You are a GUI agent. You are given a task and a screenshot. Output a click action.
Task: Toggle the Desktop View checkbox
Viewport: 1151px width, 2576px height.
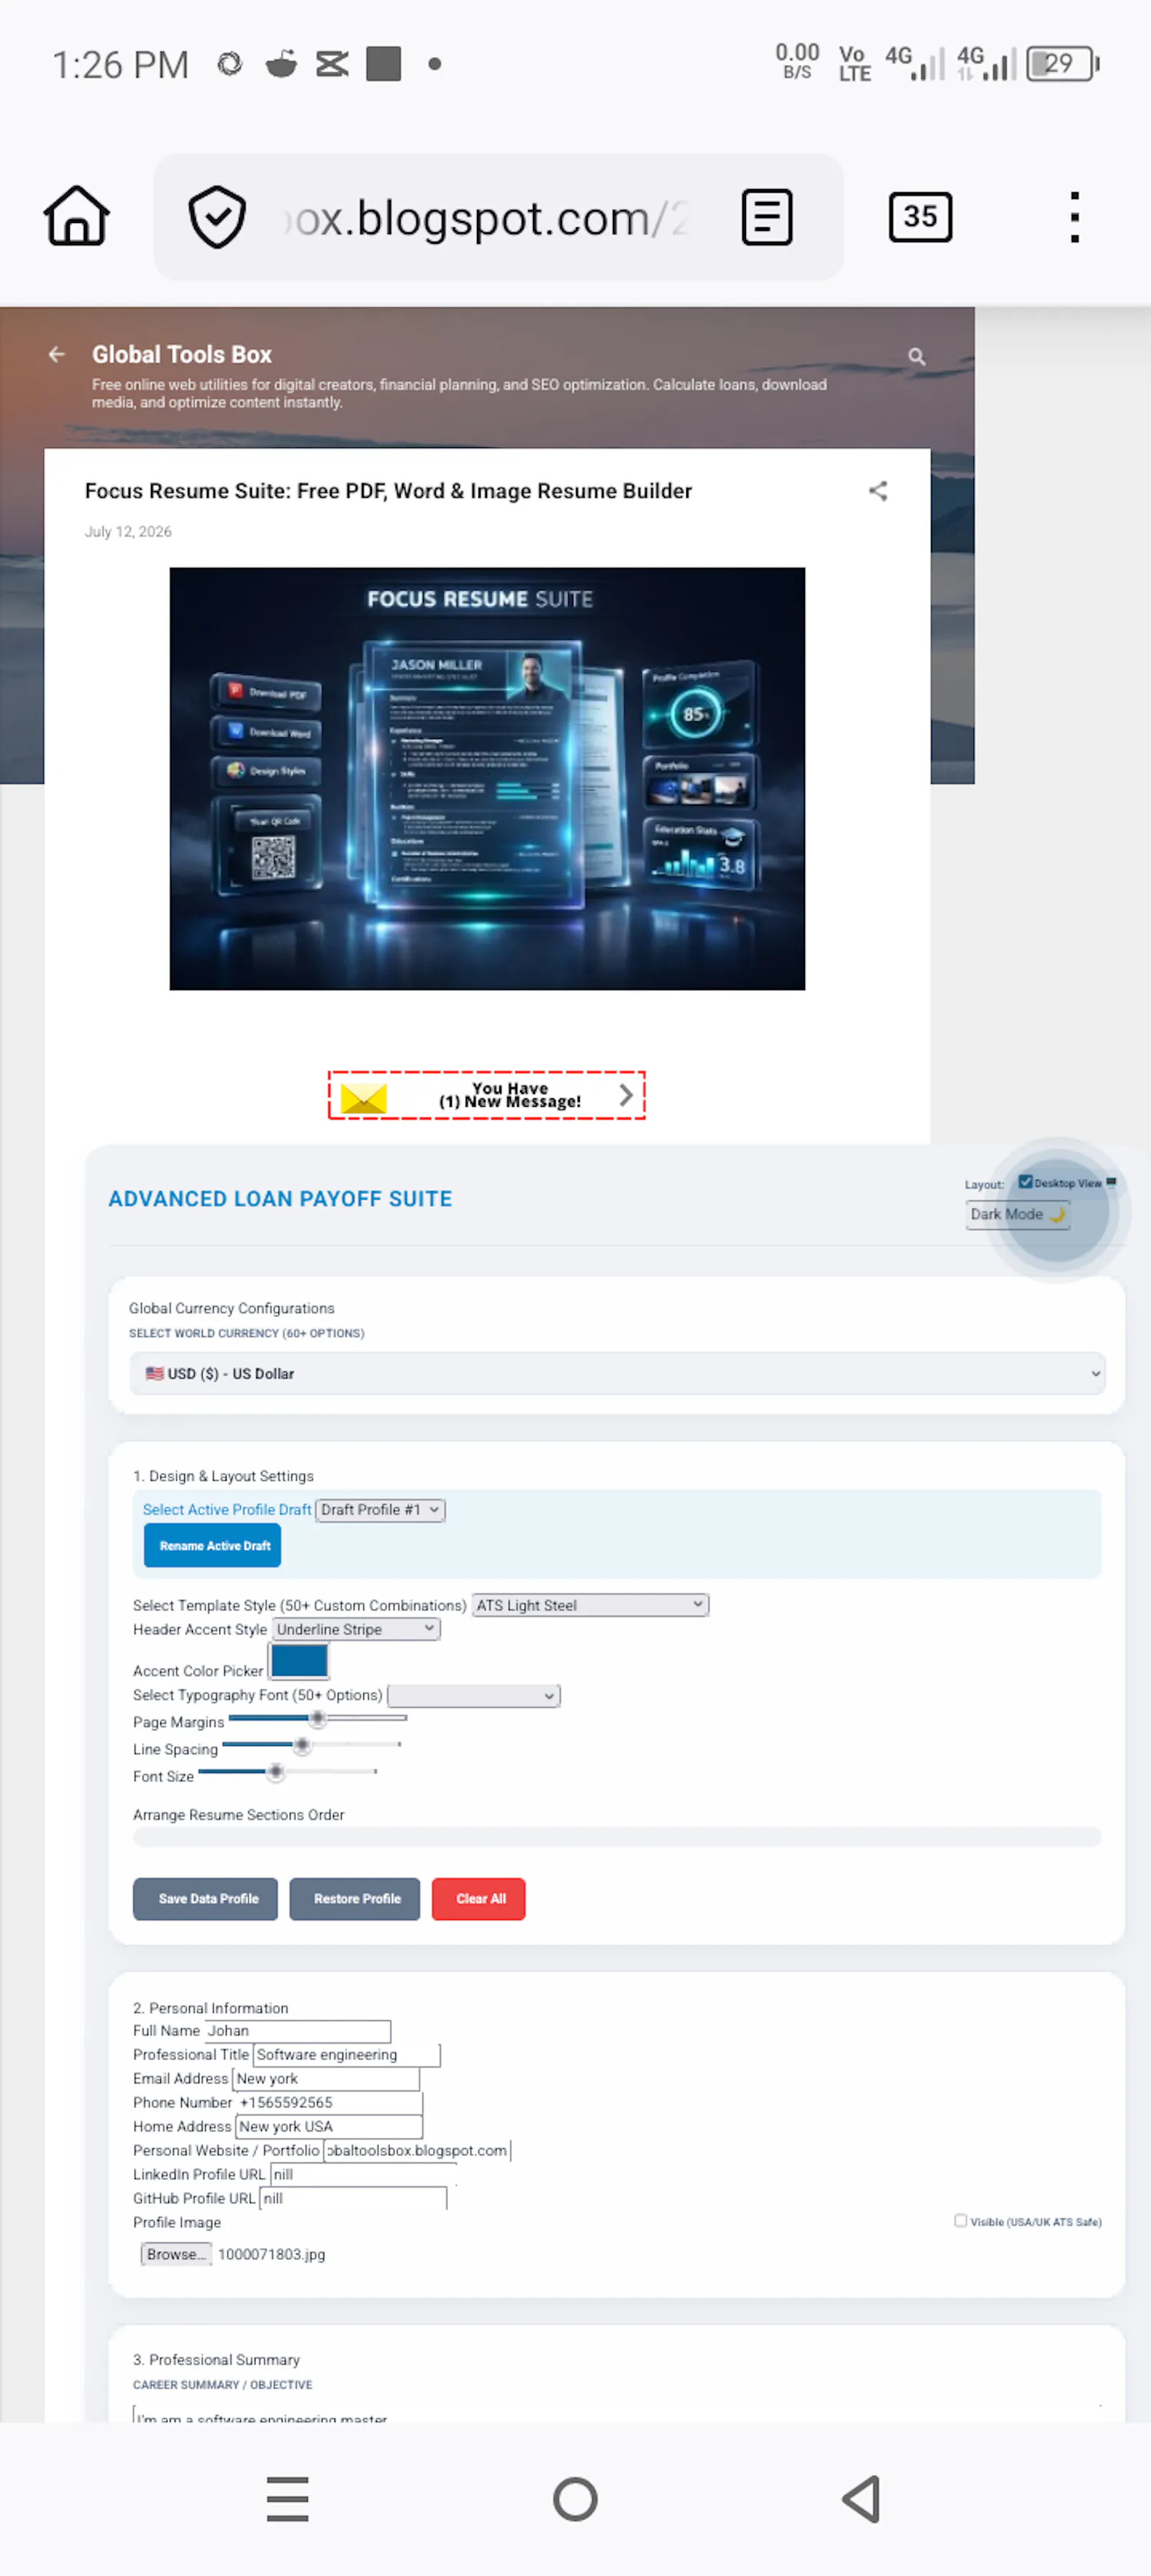pos(1025,1182)
